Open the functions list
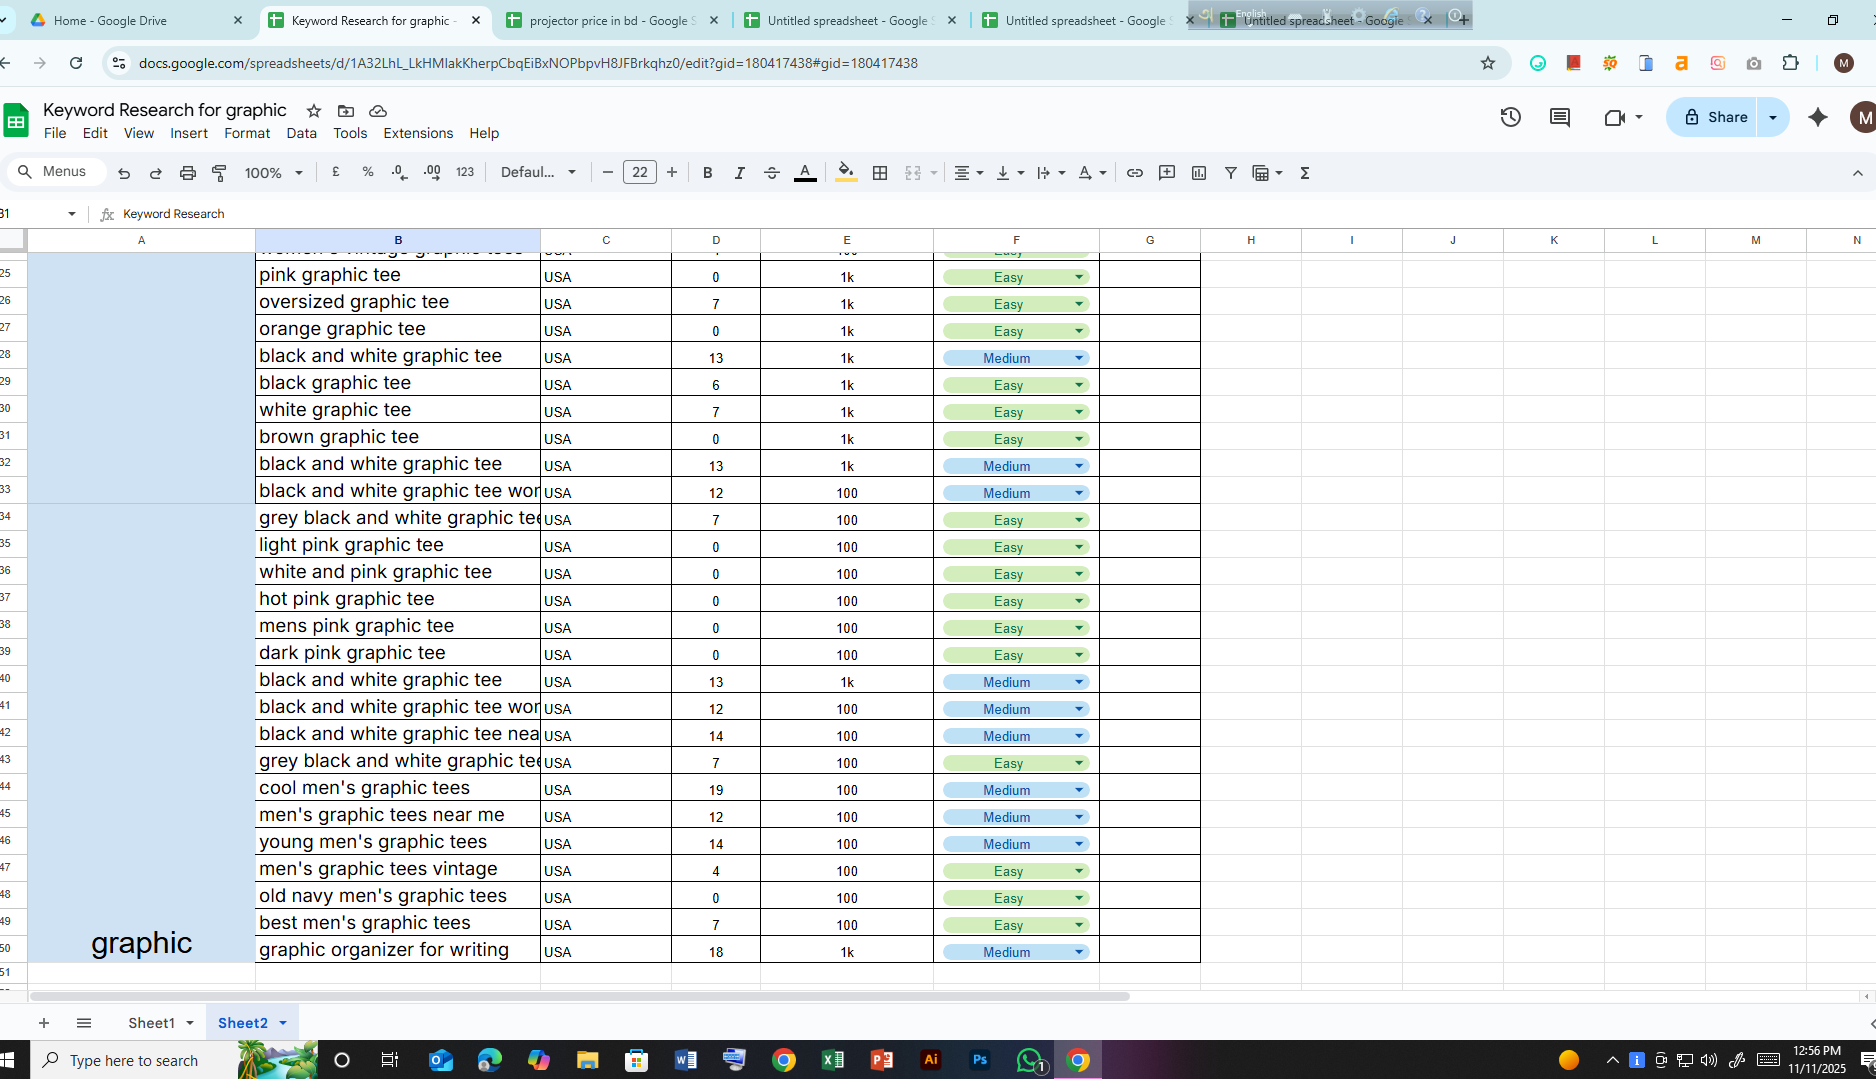This screenshot has width=1876, height=1079. (1304, 172)
